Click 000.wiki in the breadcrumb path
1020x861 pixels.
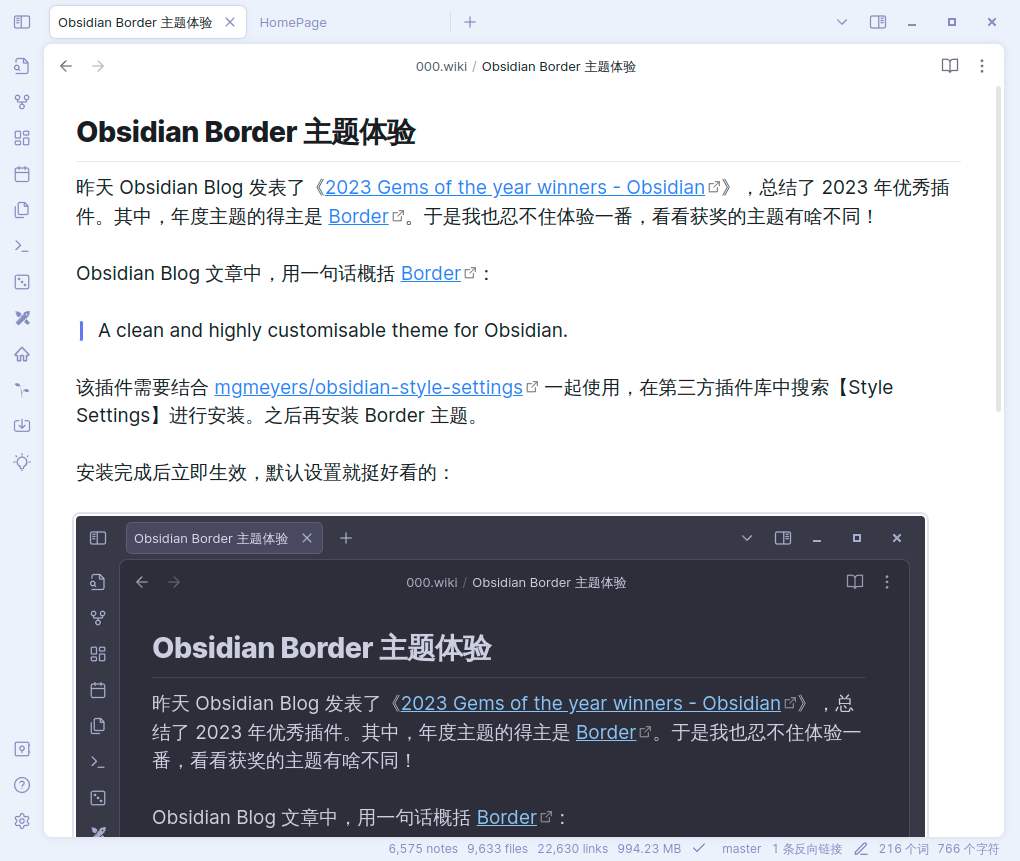point(441,66)
